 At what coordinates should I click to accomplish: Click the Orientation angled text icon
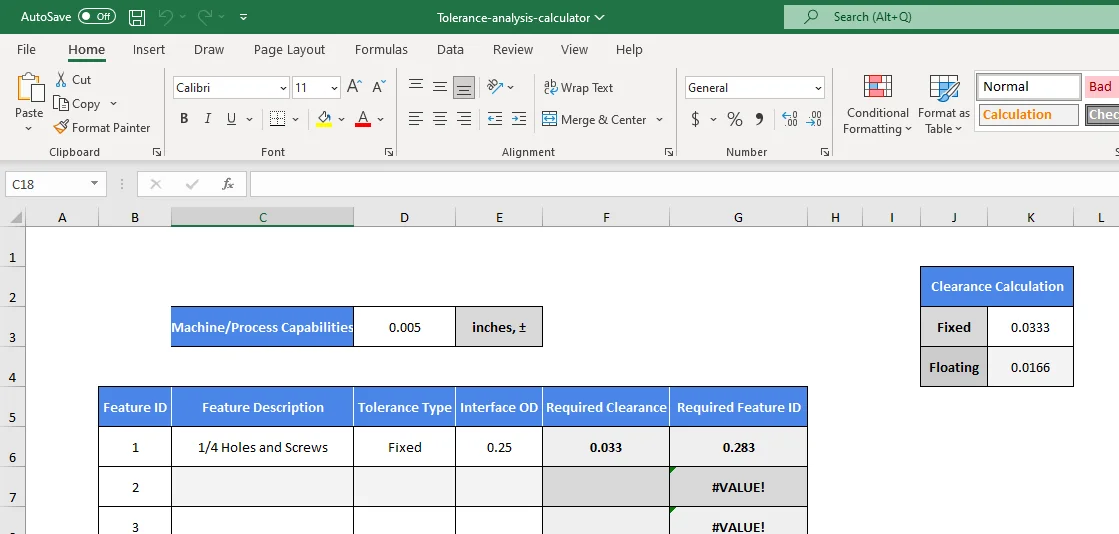[495, 87]
